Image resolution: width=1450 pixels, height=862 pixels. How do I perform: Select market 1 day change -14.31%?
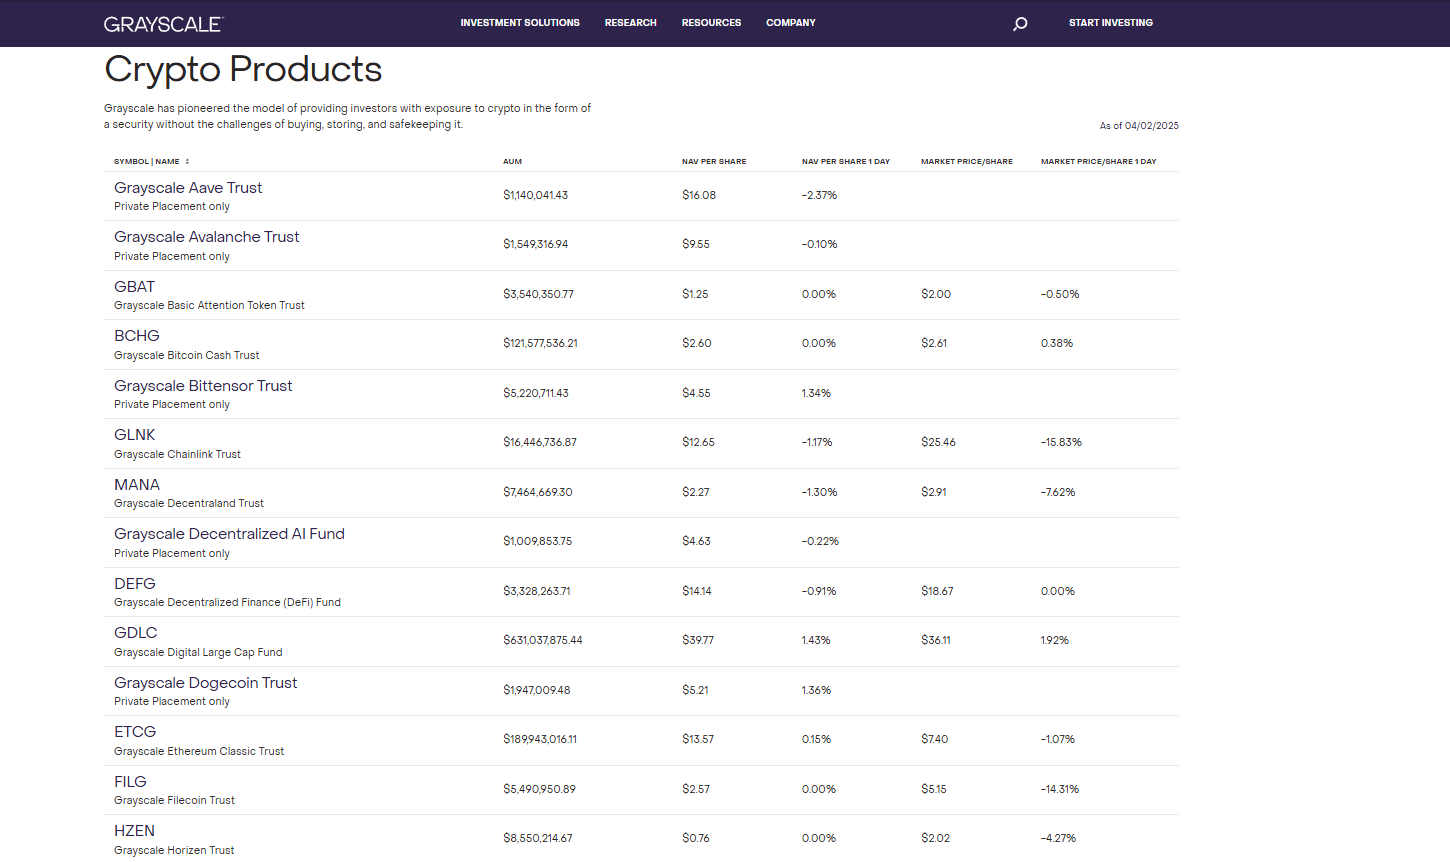coord(1060,789)
